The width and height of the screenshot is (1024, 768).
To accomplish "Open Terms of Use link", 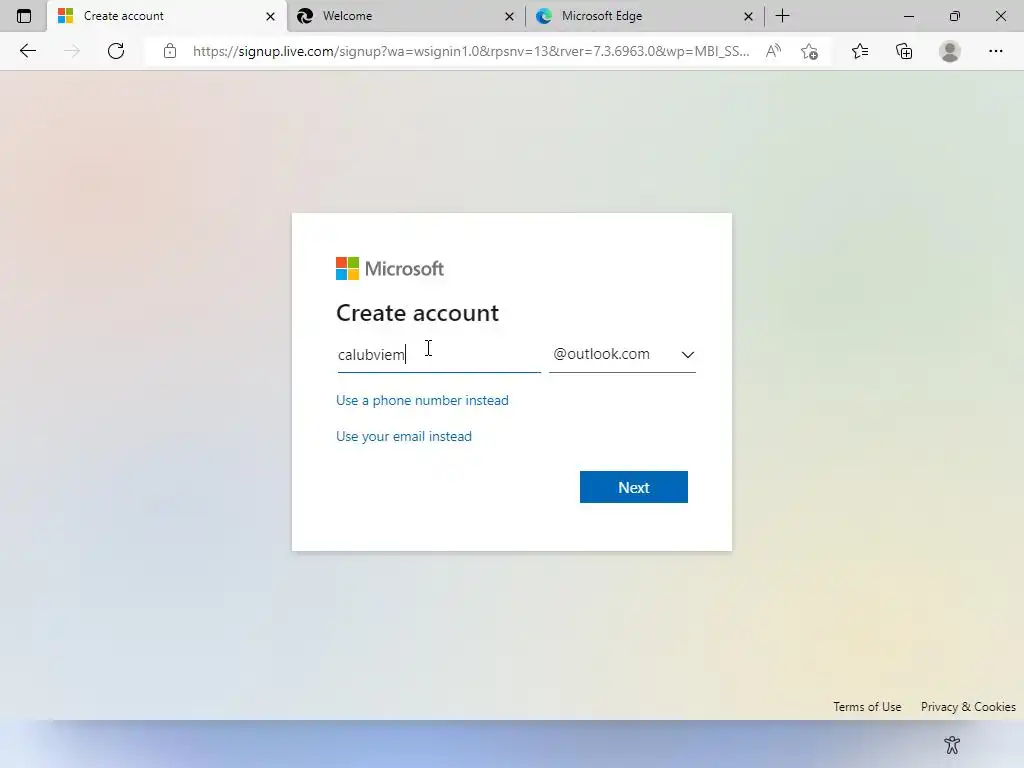I will pos(867,707).
